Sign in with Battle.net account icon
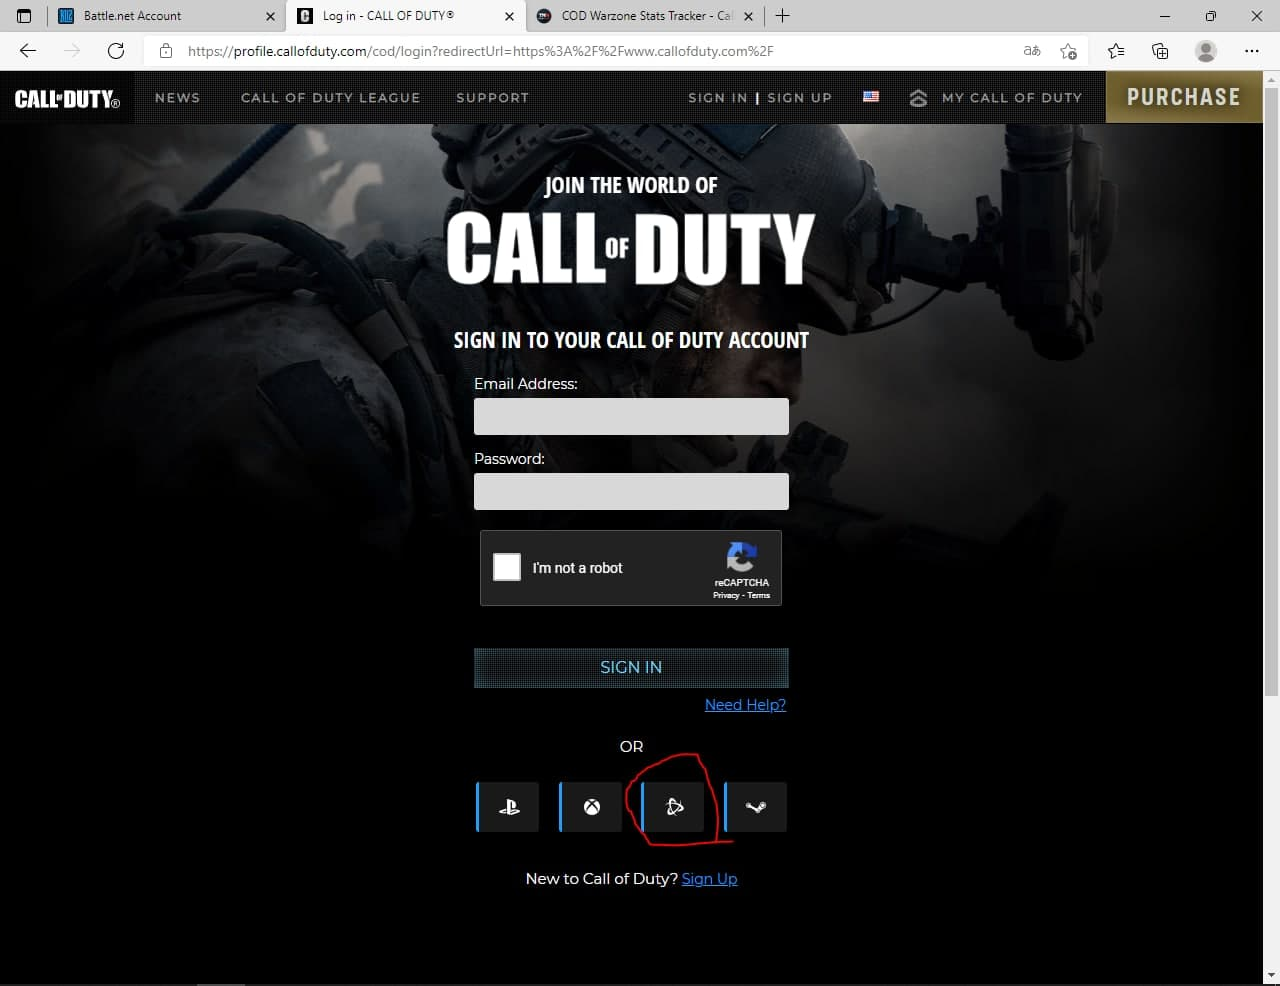 (x=673, y=807)
